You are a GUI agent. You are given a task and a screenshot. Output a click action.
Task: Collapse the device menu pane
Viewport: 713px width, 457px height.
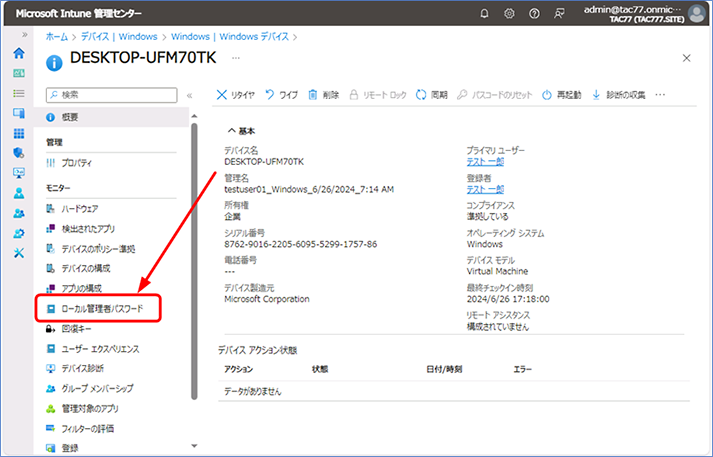pyautogui.click(x=189, y=95)
